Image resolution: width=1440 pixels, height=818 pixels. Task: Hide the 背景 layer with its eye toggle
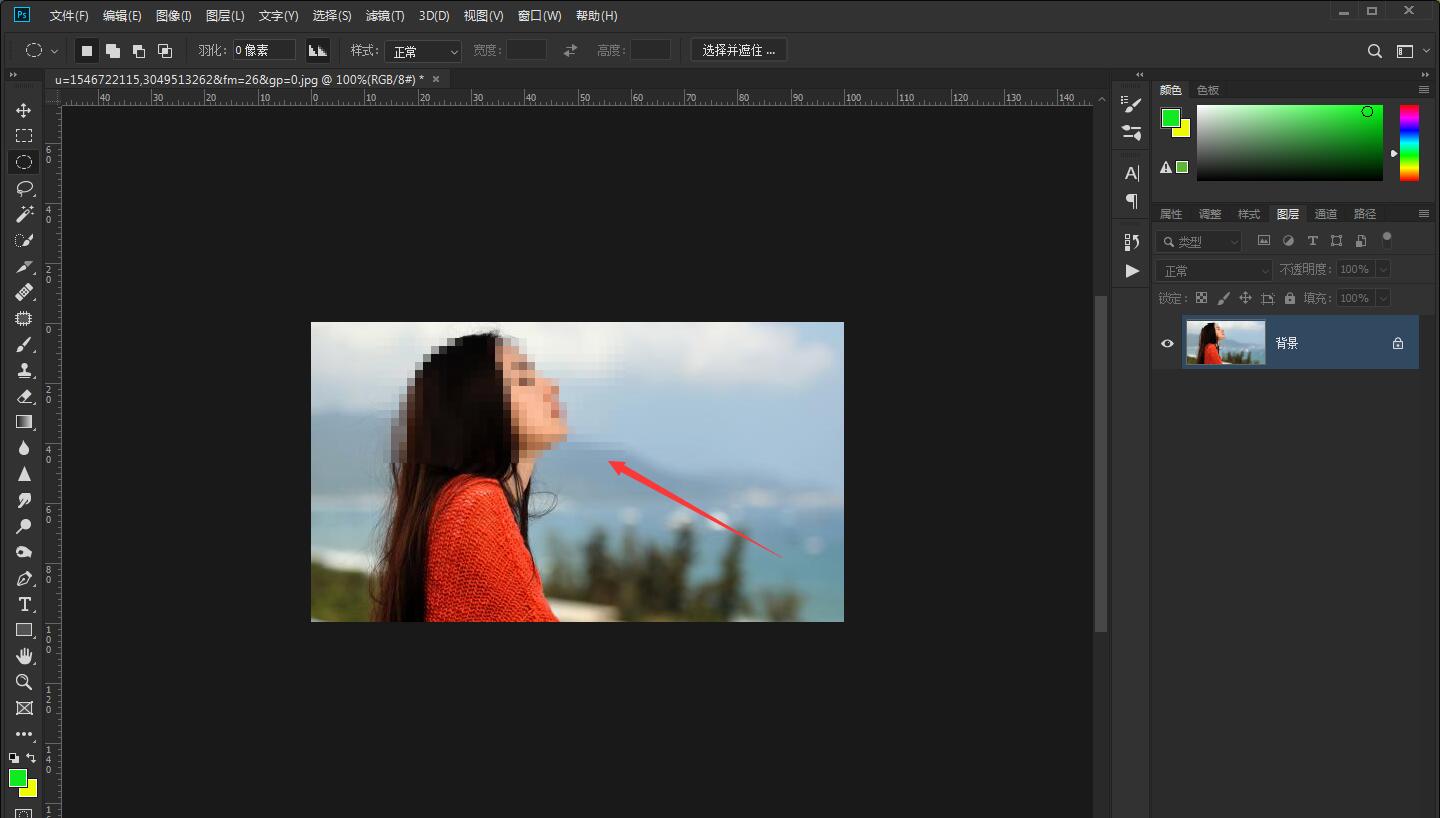1167,343
